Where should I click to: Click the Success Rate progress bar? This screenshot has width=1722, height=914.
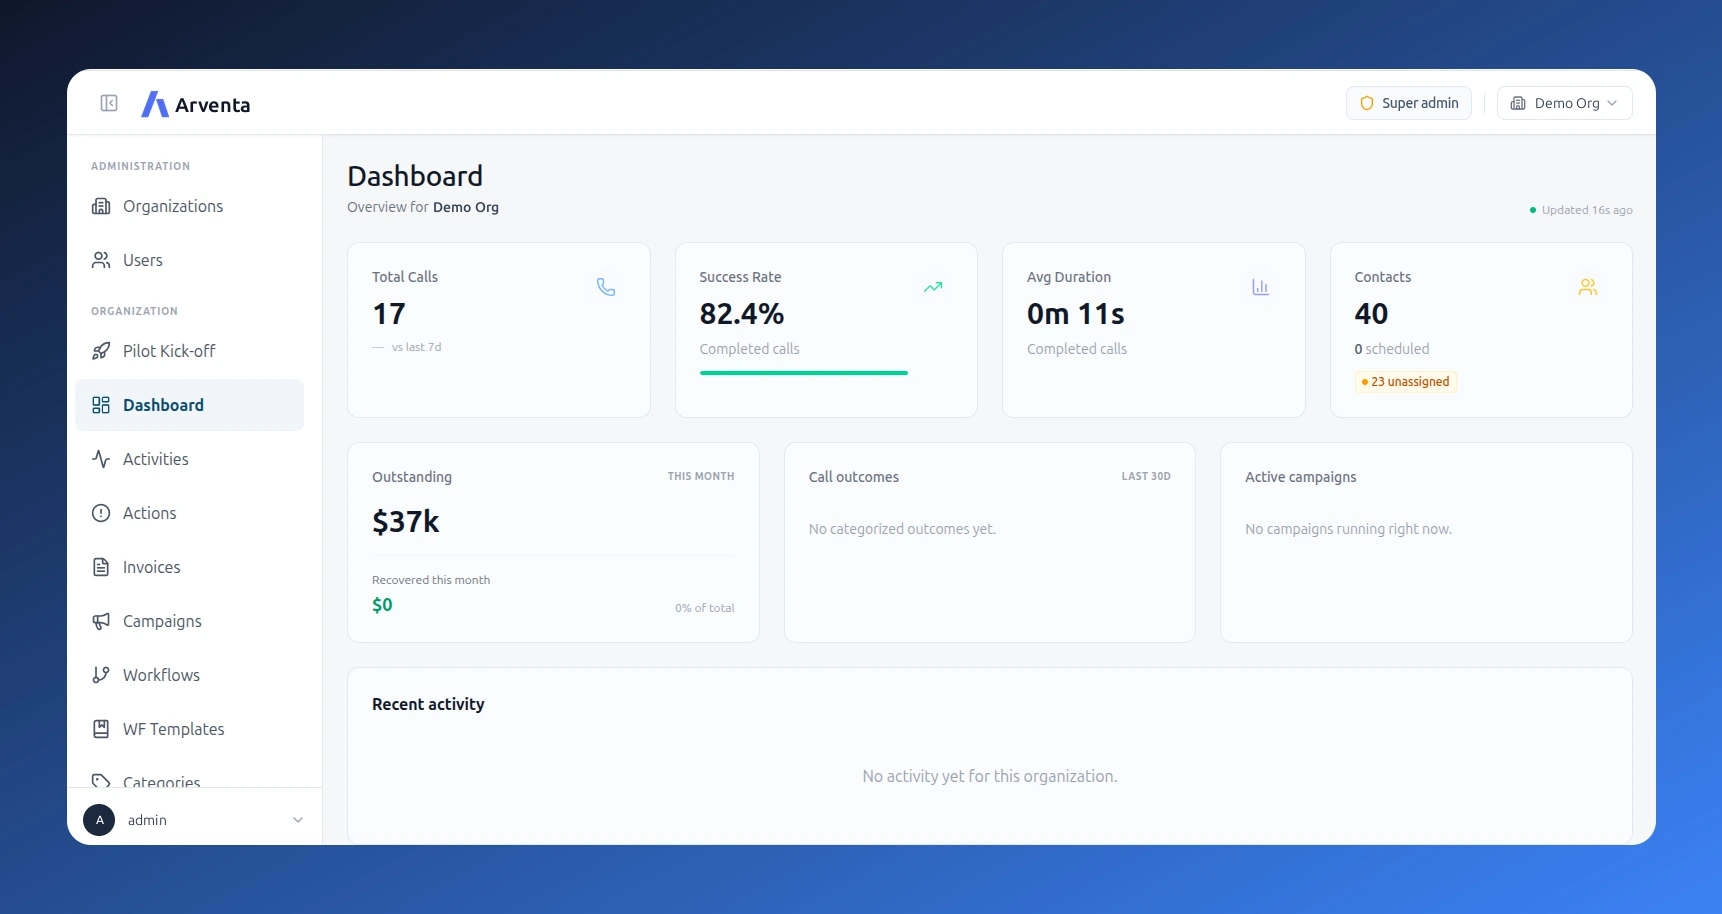click(x=804, y=373)
